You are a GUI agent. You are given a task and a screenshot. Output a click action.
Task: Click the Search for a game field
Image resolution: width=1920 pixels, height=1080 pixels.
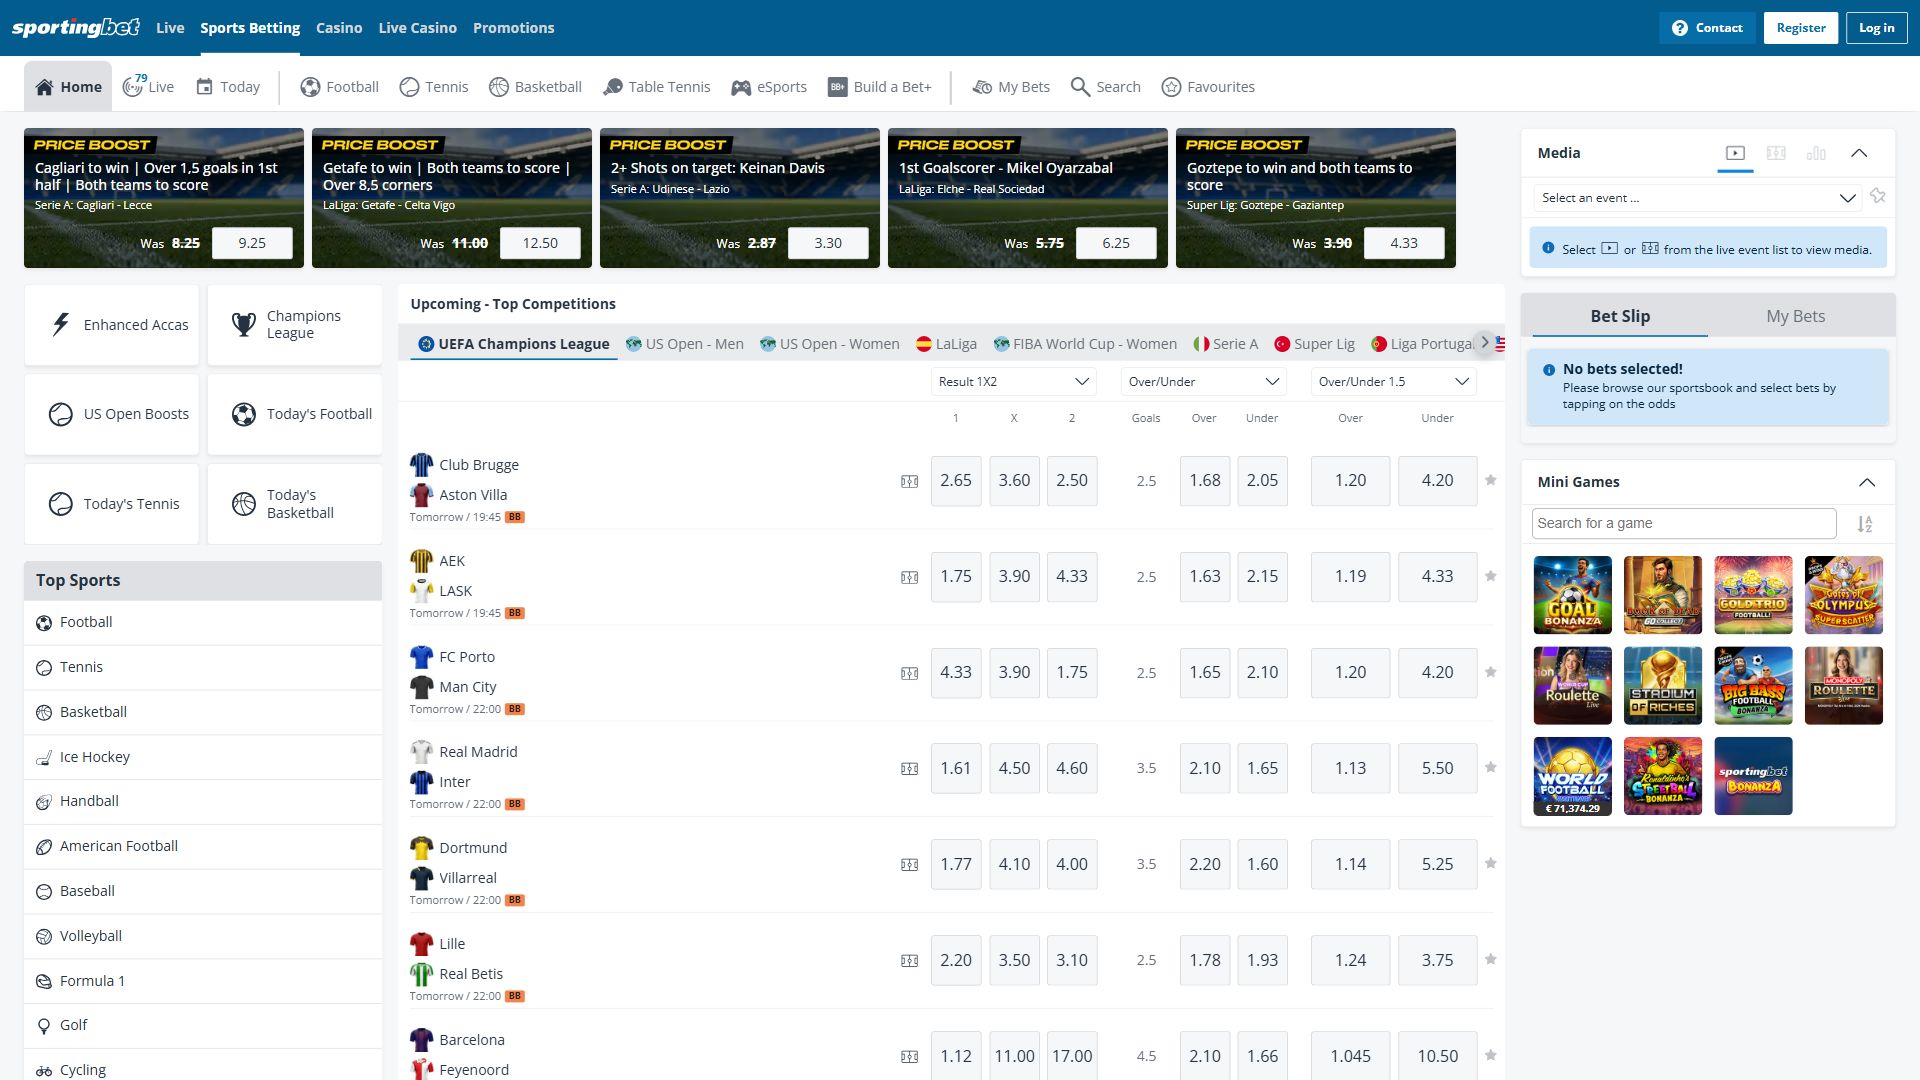[1684, 523]
